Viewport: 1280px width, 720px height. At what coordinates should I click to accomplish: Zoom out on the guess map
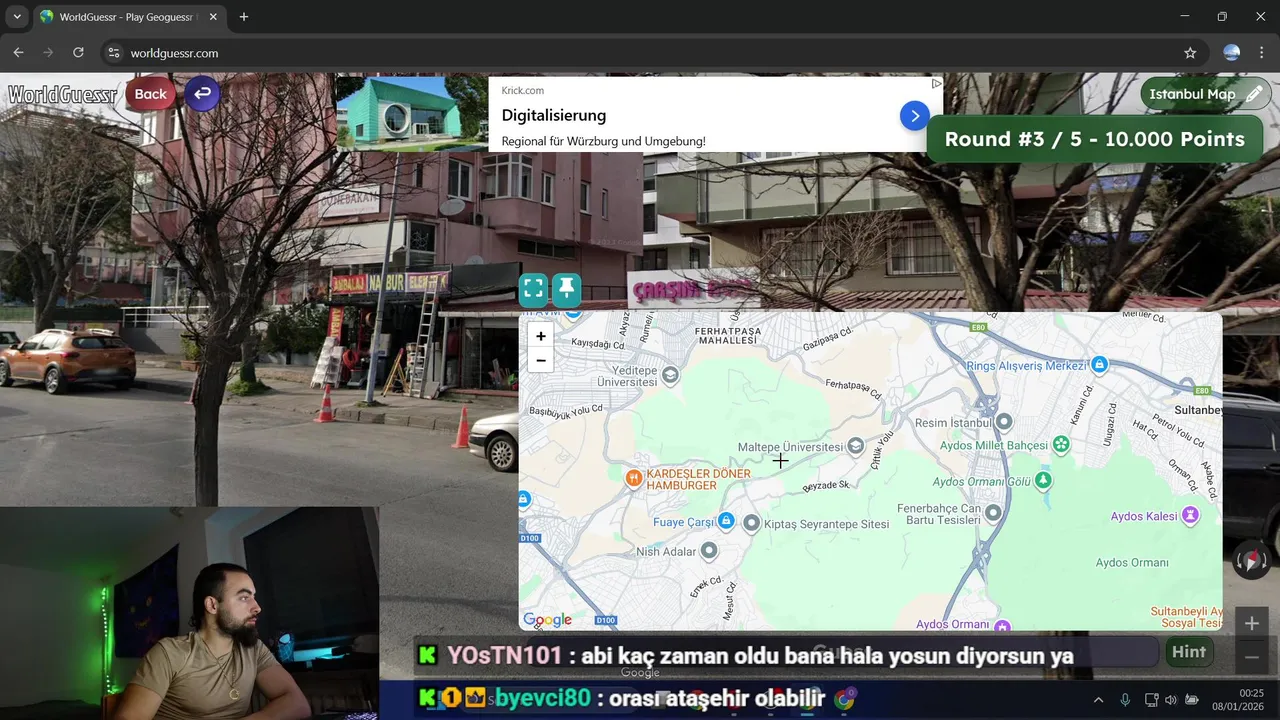[540, 361]
